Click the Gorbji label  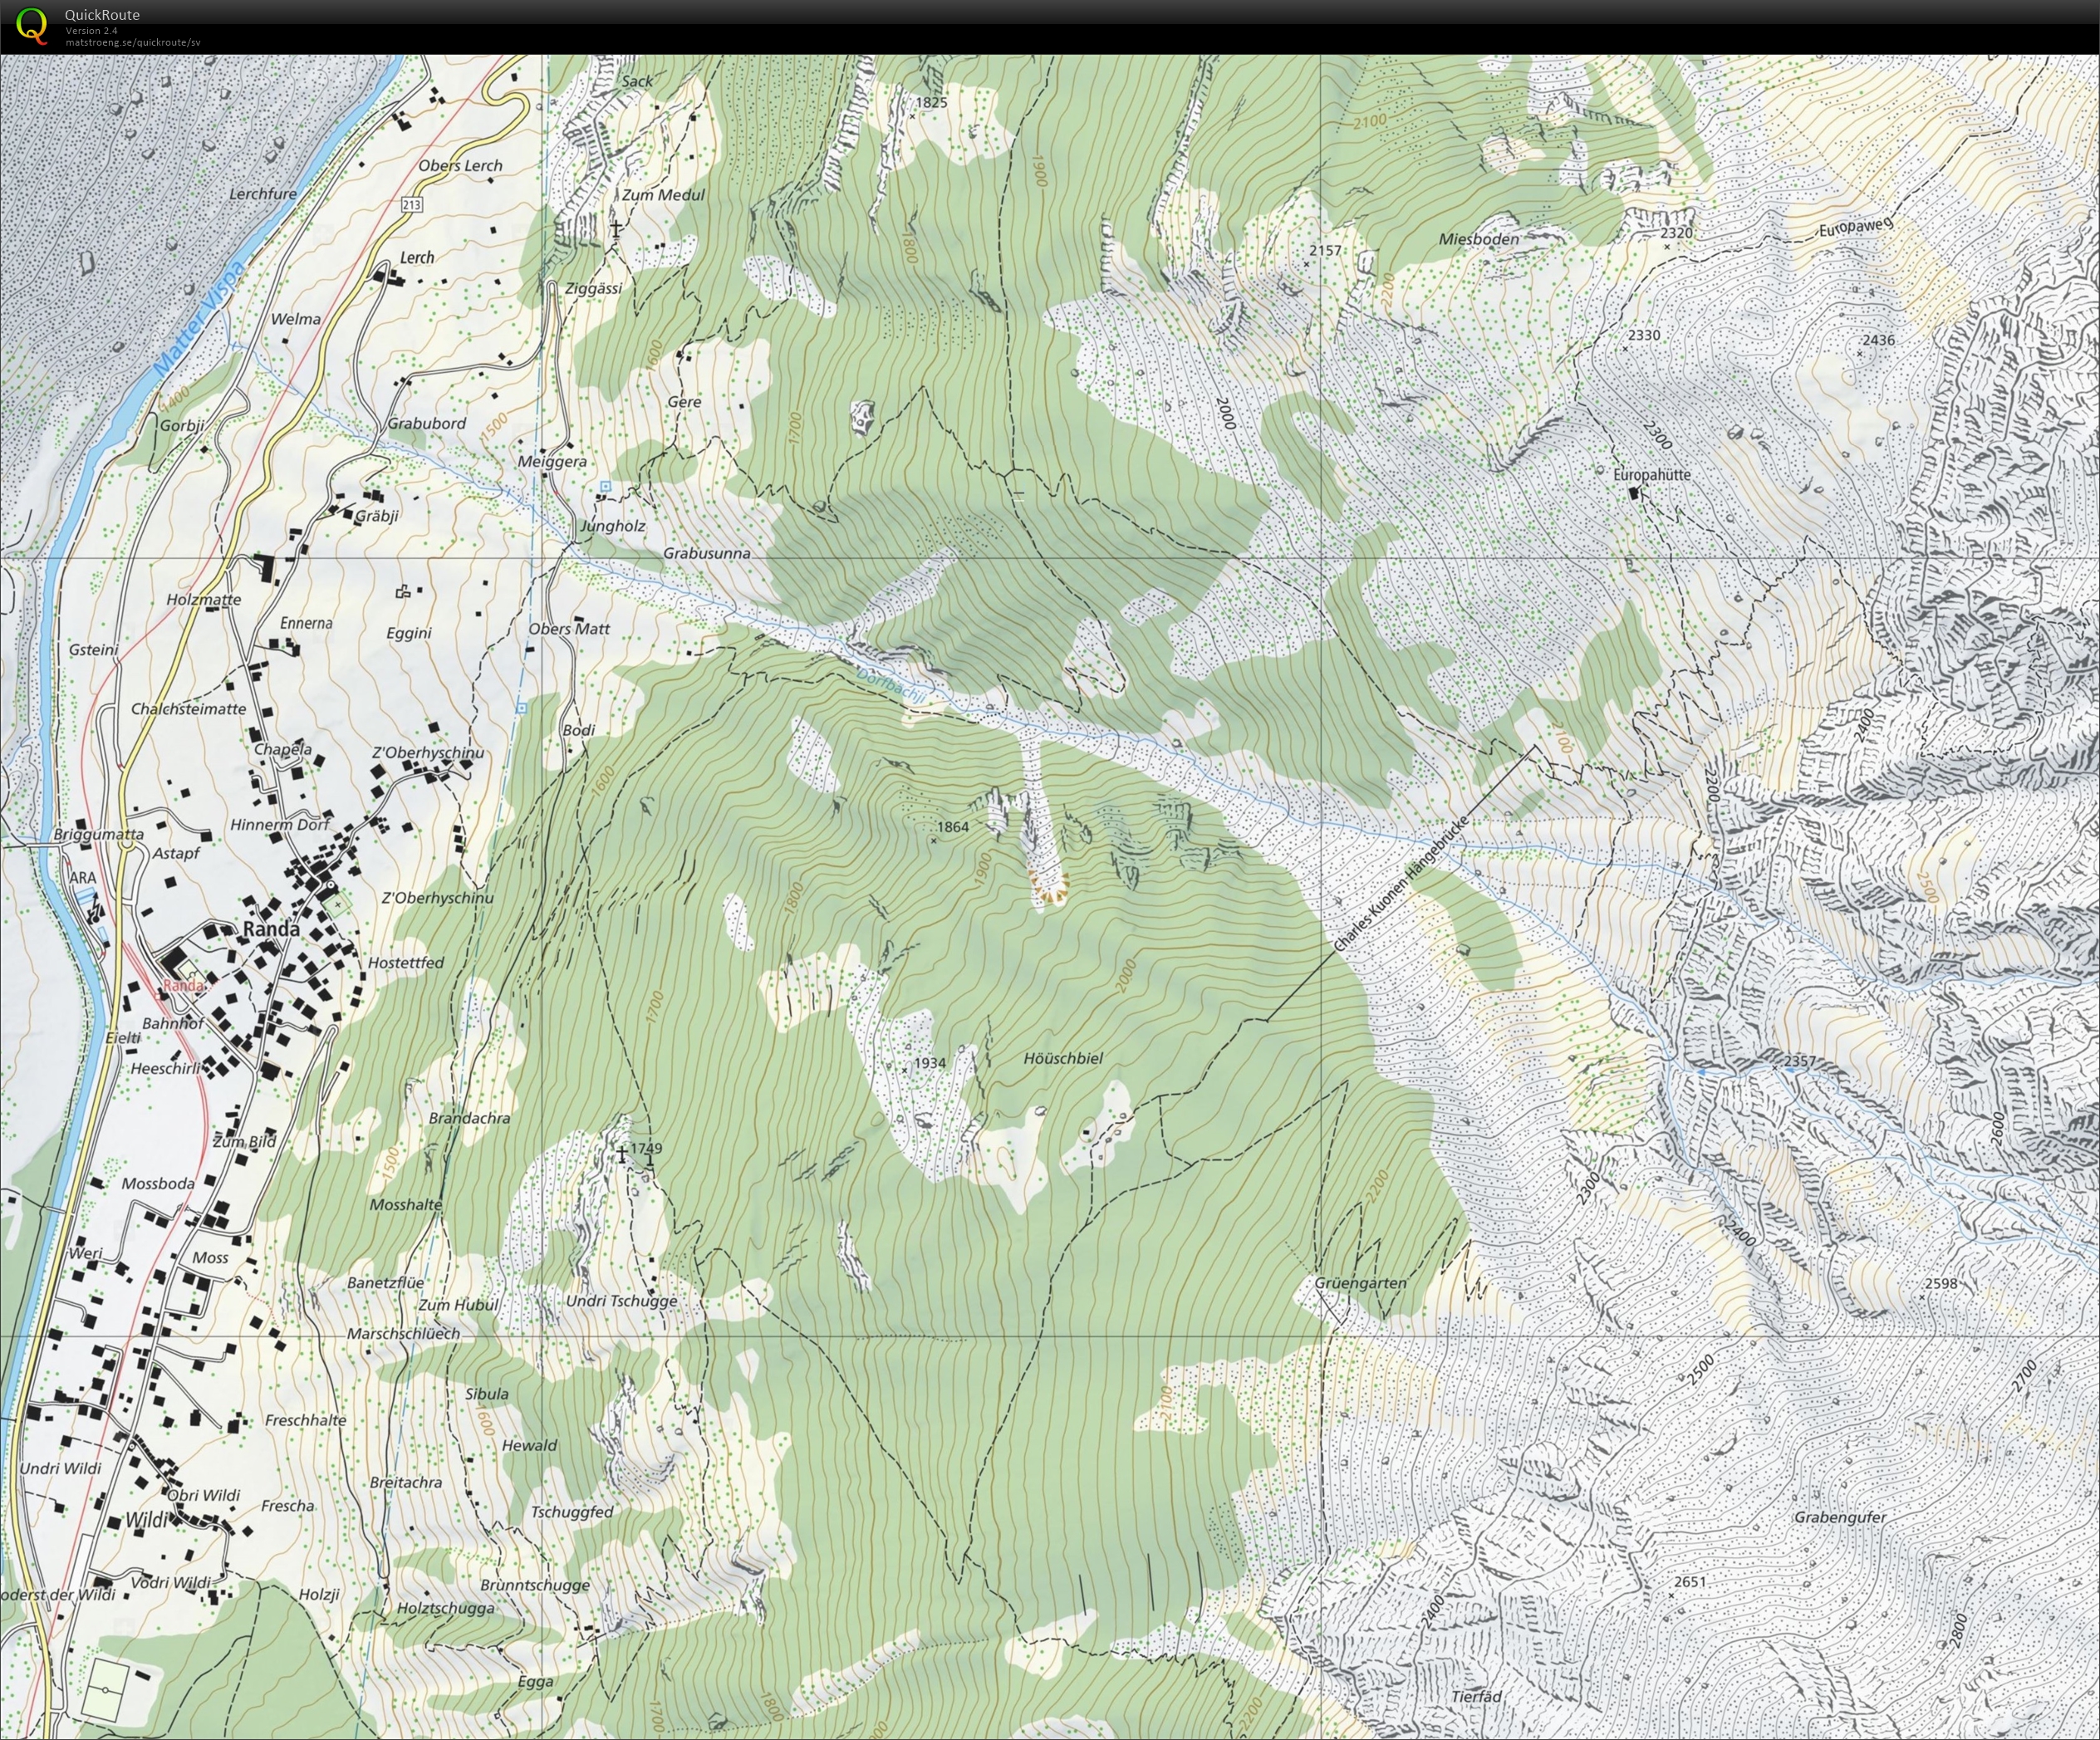pyautogui.click(x=182, y=425)
